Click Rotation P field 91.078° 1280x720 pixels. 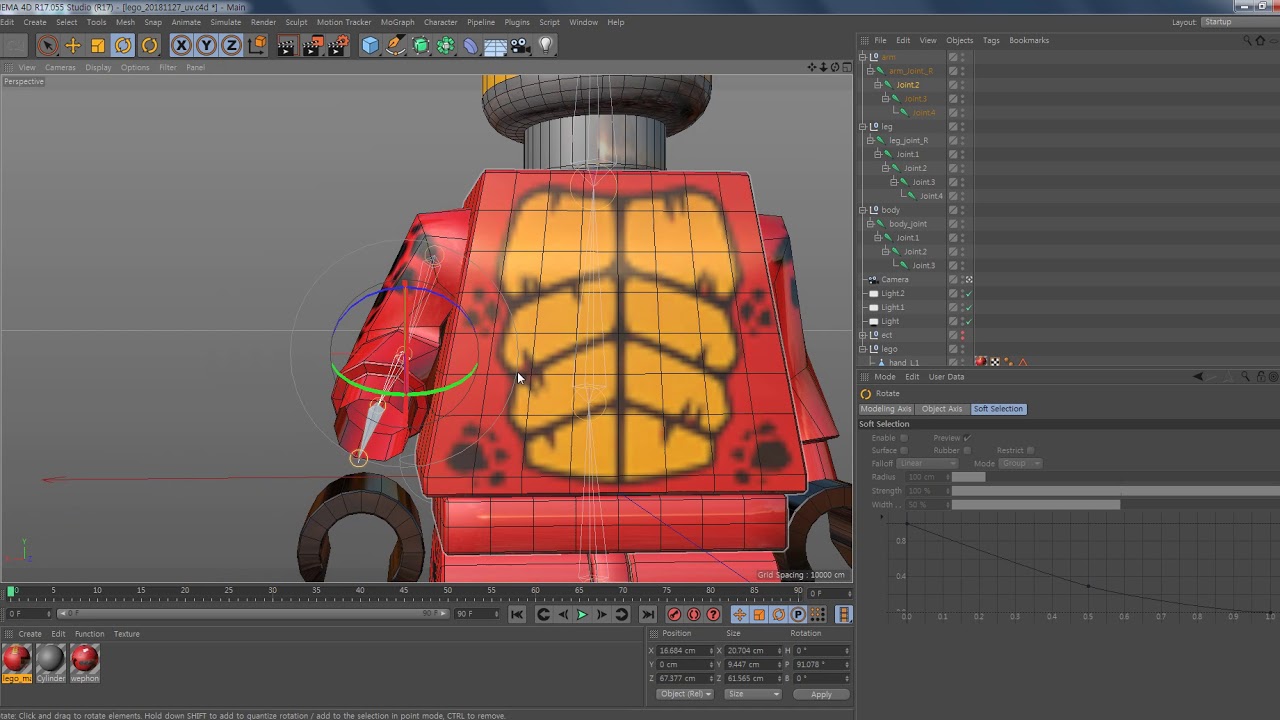click(x=821, y=665)
